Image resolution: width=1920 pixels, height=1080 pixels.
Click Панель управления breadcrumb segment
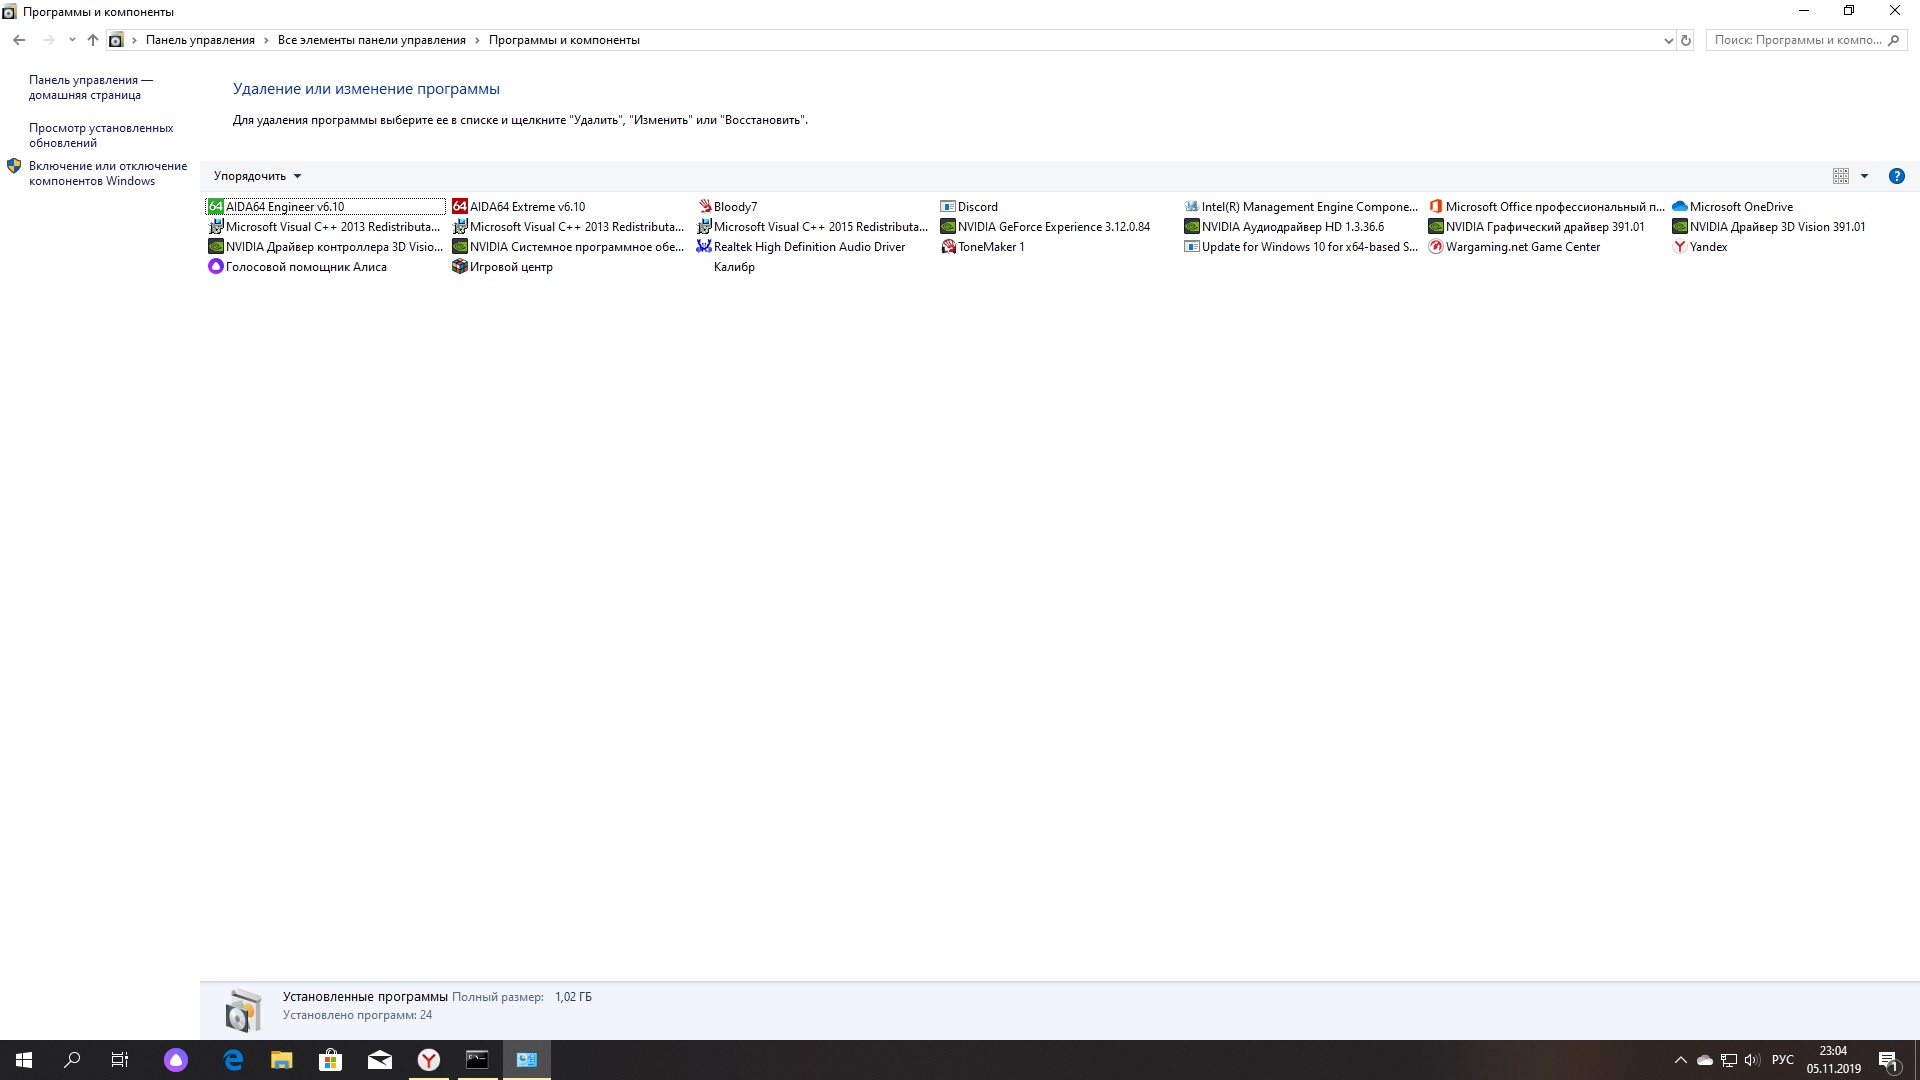pos(200,41)
